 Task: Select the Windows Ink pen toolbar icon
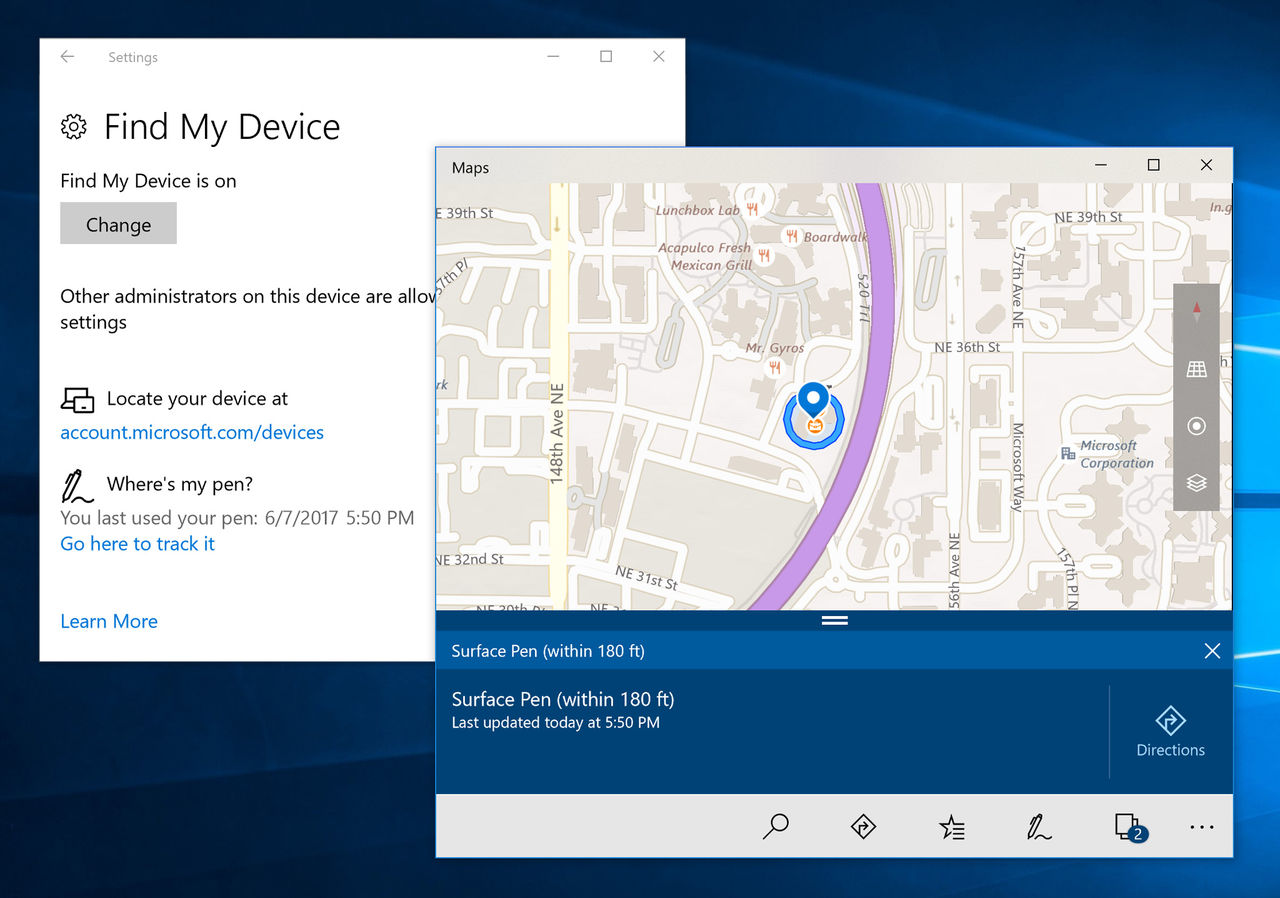[1039, 827]
